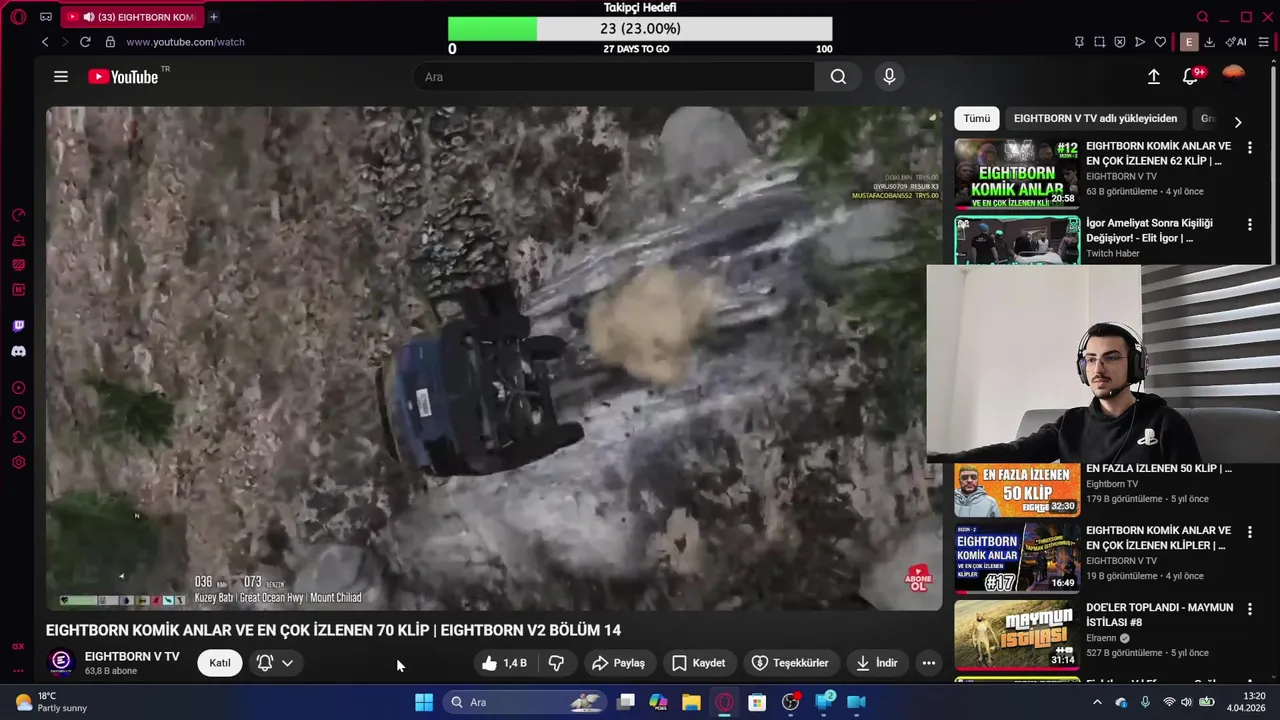Click the Teşekkürler button
The image size is (1280, 720).
(x=790, y=663)
